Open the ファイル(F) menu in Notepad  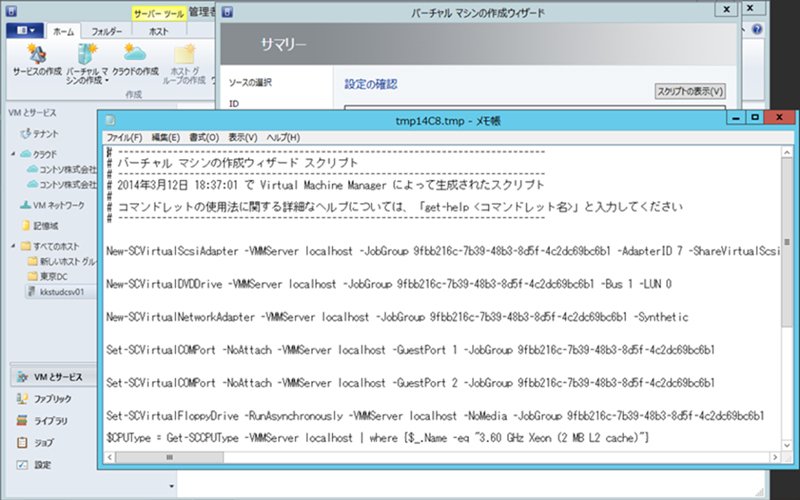click(x=124, y=137)
